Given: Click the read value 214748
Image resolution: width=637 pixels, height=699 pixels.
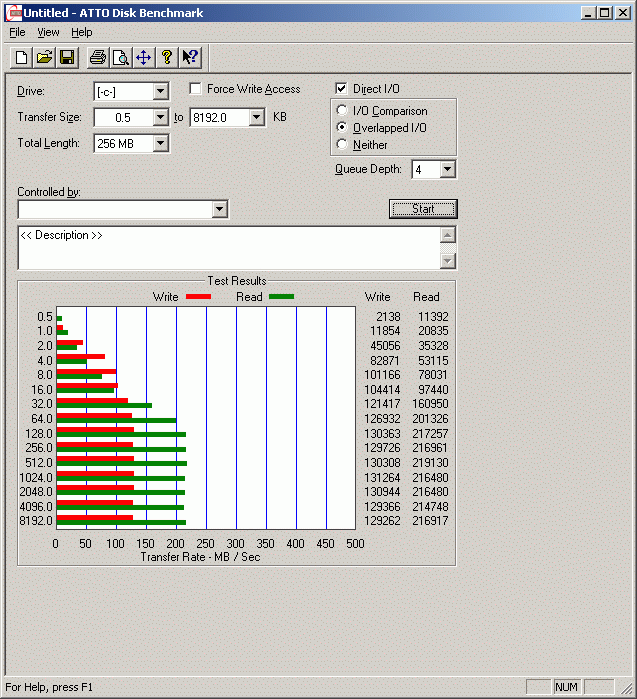Looking at the screenshot, I should (430, 507).
